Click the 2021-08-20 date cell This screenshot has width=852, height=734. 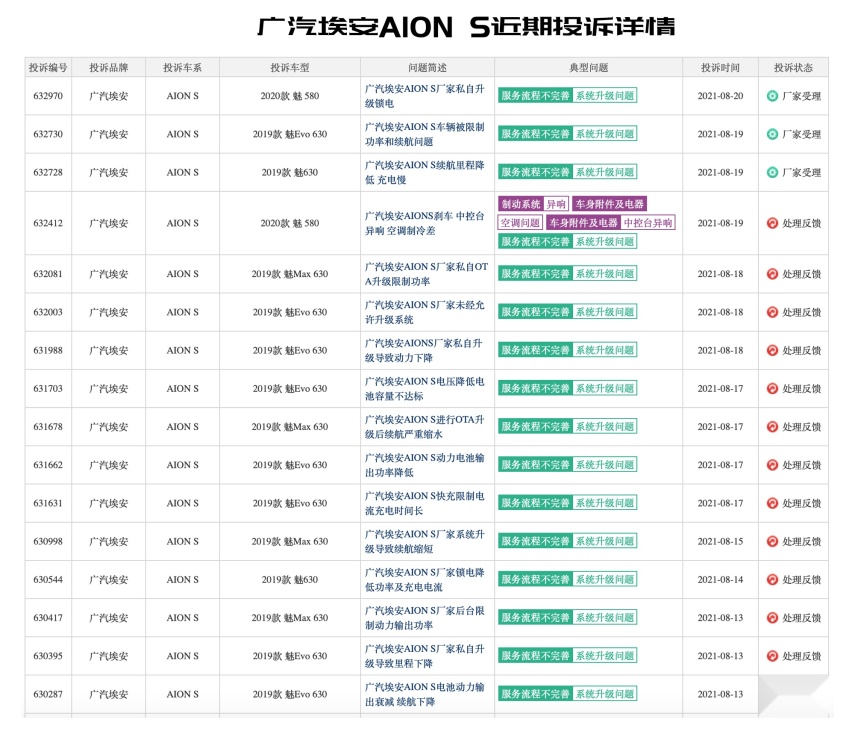(x=721, y=96)
